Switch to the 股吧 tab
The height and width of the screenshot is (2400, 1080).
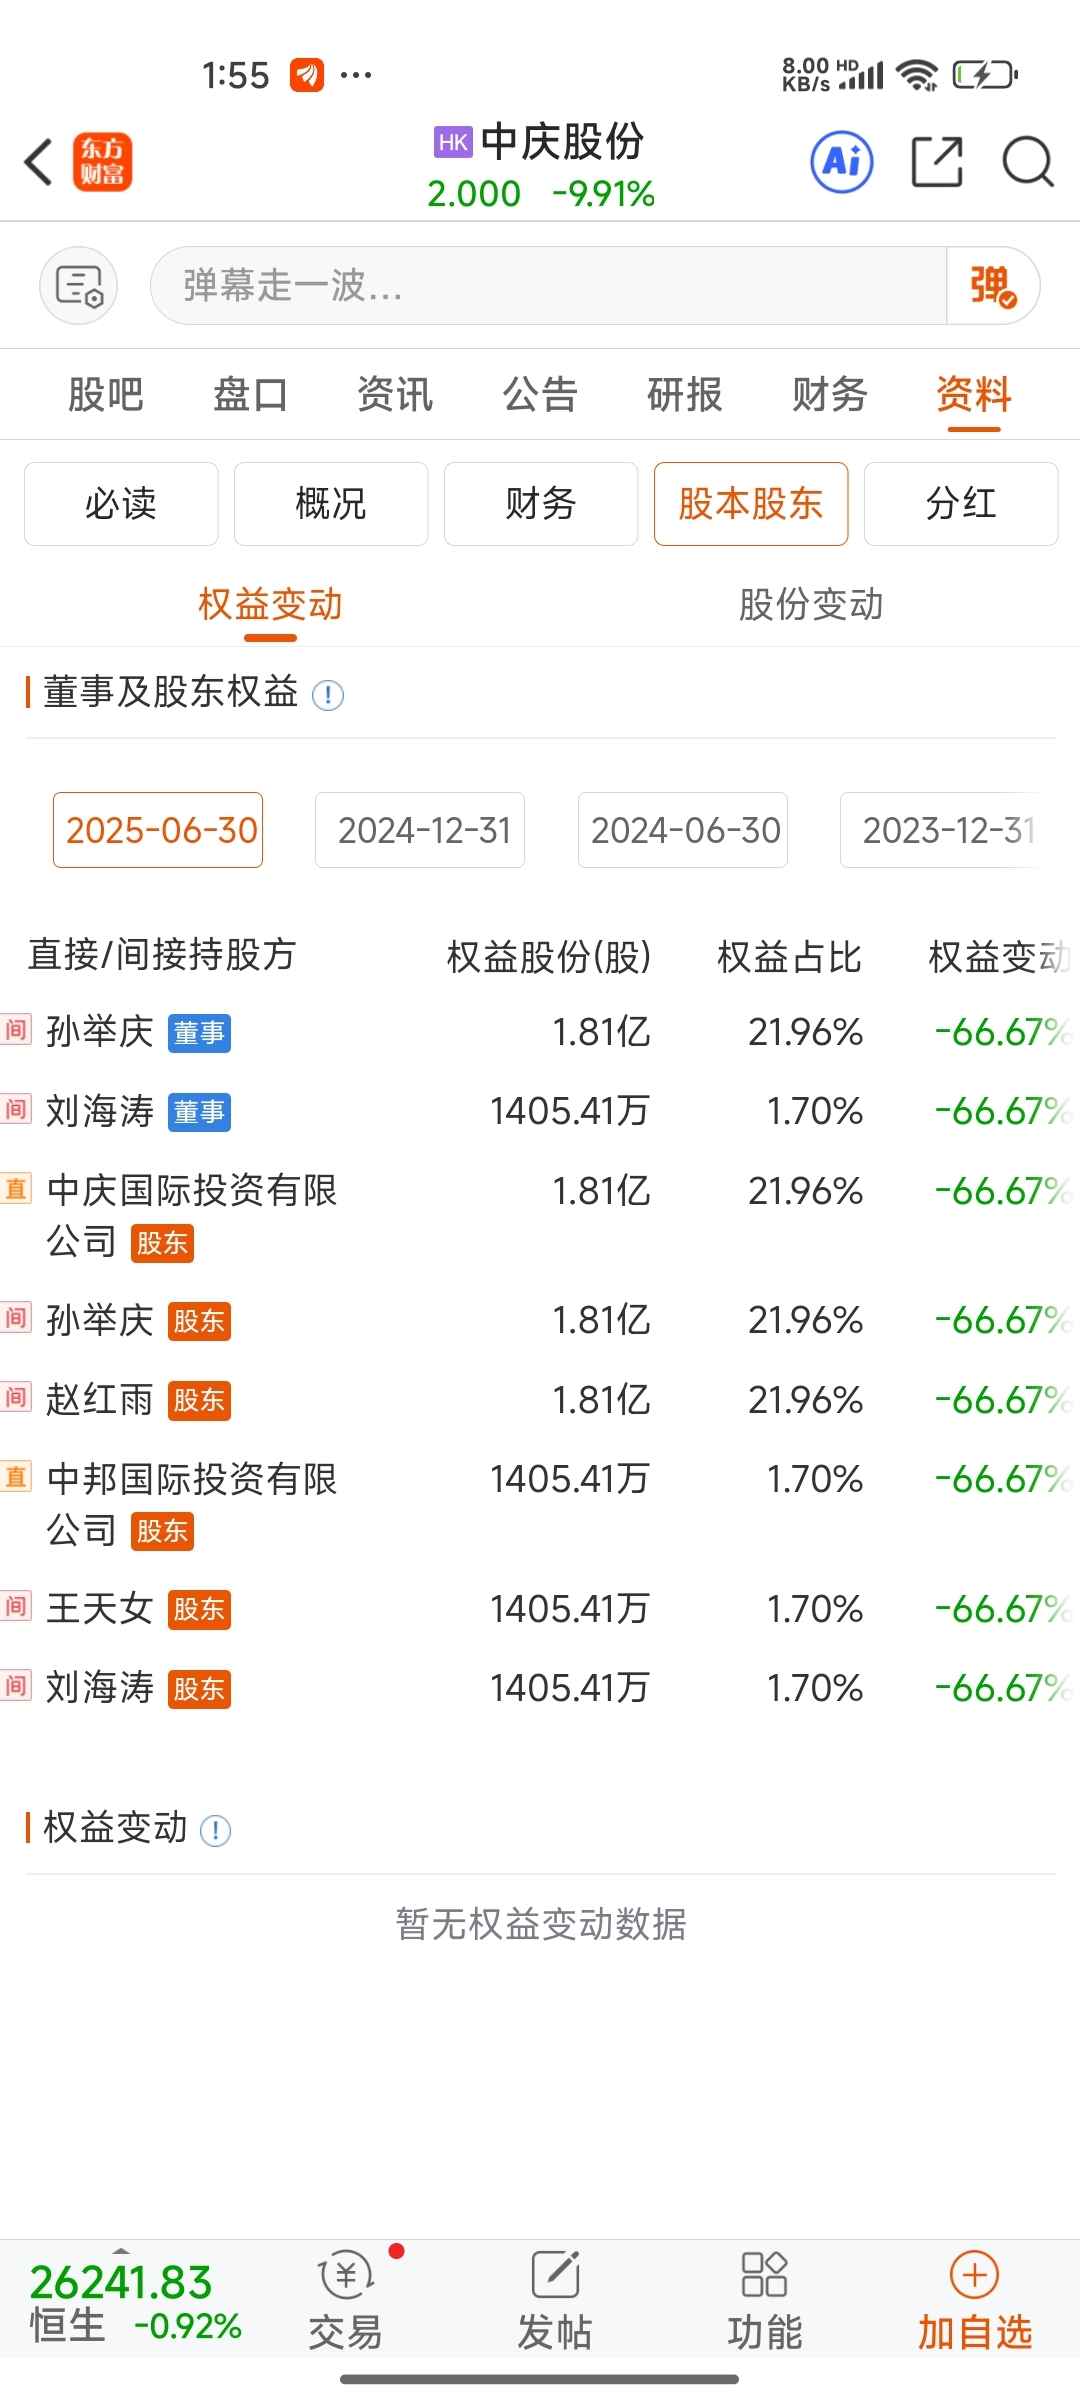106,394
